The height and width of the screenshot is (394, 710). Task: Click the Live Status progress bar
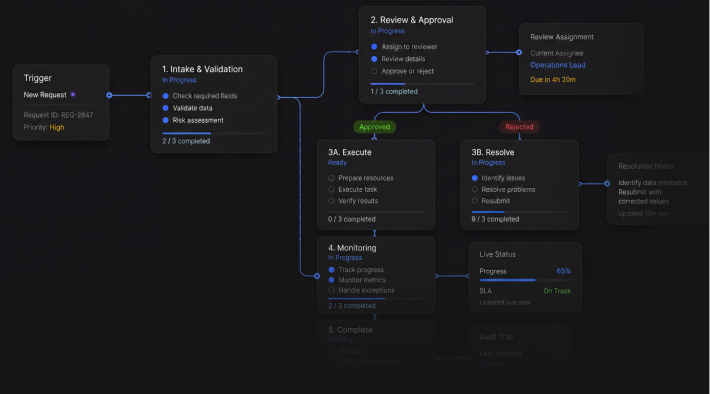525,280
